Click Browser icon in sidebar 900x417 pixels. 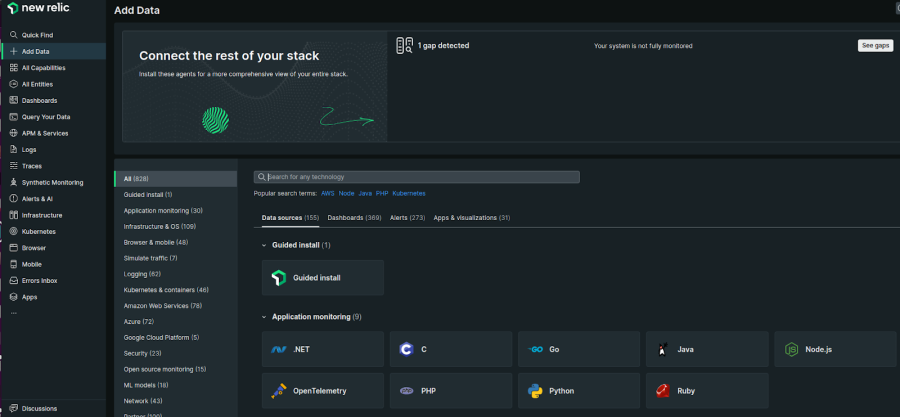tap(14, 248)
